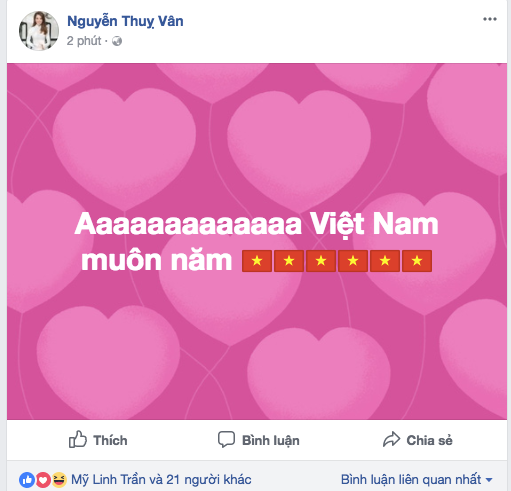Image resolution: width=511 pixels, height=491 pixels.
Task: View who reacted: Mỹ Linh Trần và 21 người khác
Action: [x=161, y=480]
